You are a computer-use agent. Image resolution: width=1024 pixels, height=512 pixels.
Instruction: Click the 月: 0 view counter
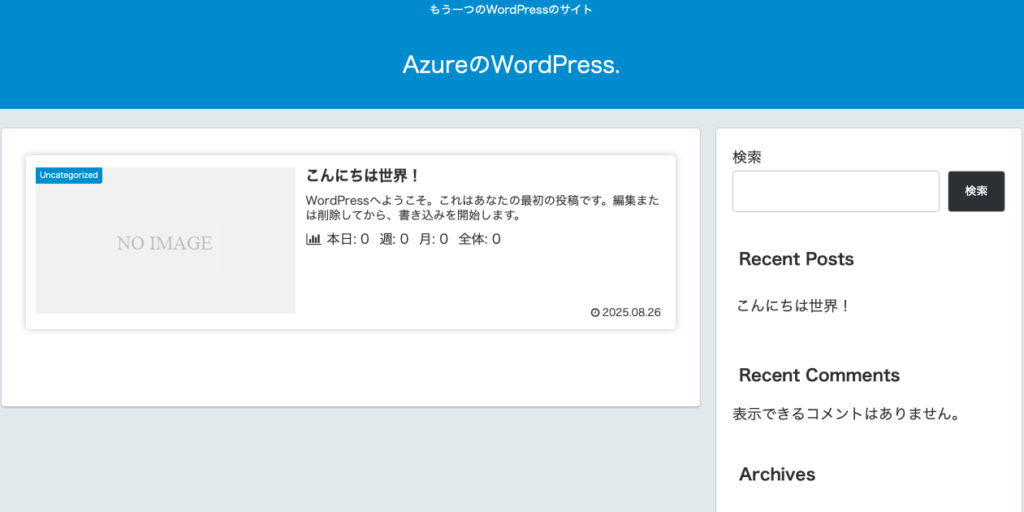point(434,240)
